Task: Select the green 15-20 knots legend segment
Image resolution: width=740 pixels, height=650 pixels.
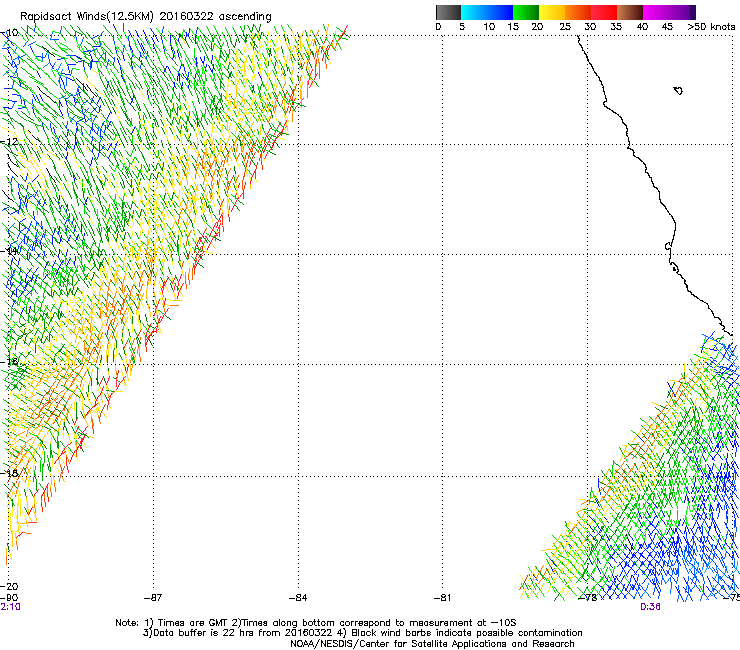Action: [526, 12]
